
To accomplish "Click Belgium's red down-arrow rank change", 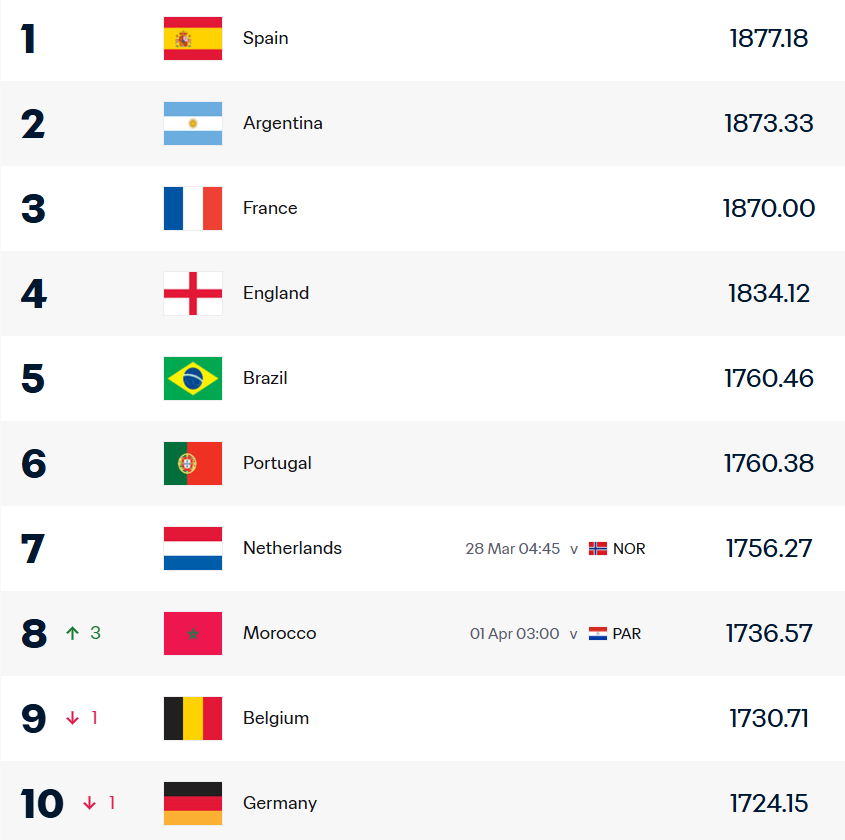I will [x=72, y=718].
